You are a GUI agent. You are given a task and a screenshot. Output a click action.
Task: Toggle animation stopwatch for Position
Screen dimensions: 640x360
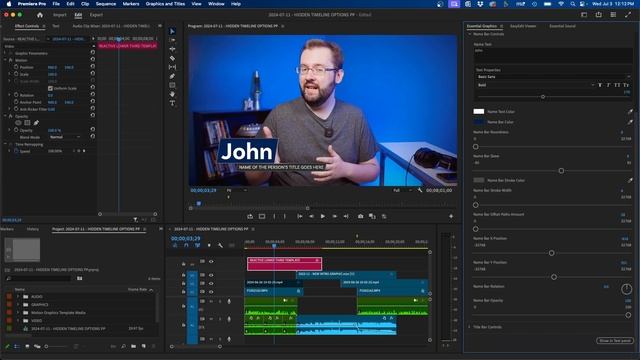tap(16, 67)
